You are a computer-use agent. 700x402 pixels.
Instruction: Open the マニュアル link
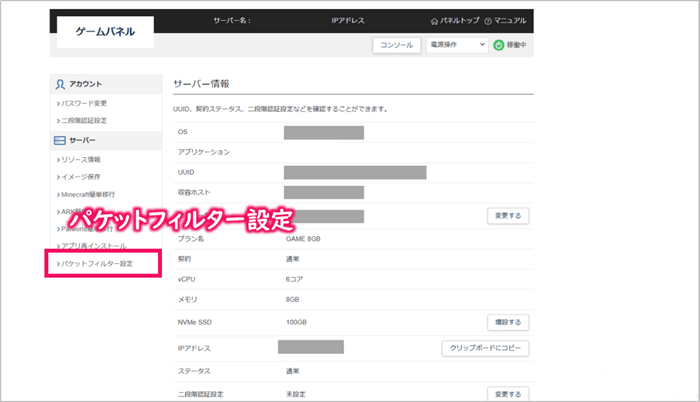pos(509,21)
